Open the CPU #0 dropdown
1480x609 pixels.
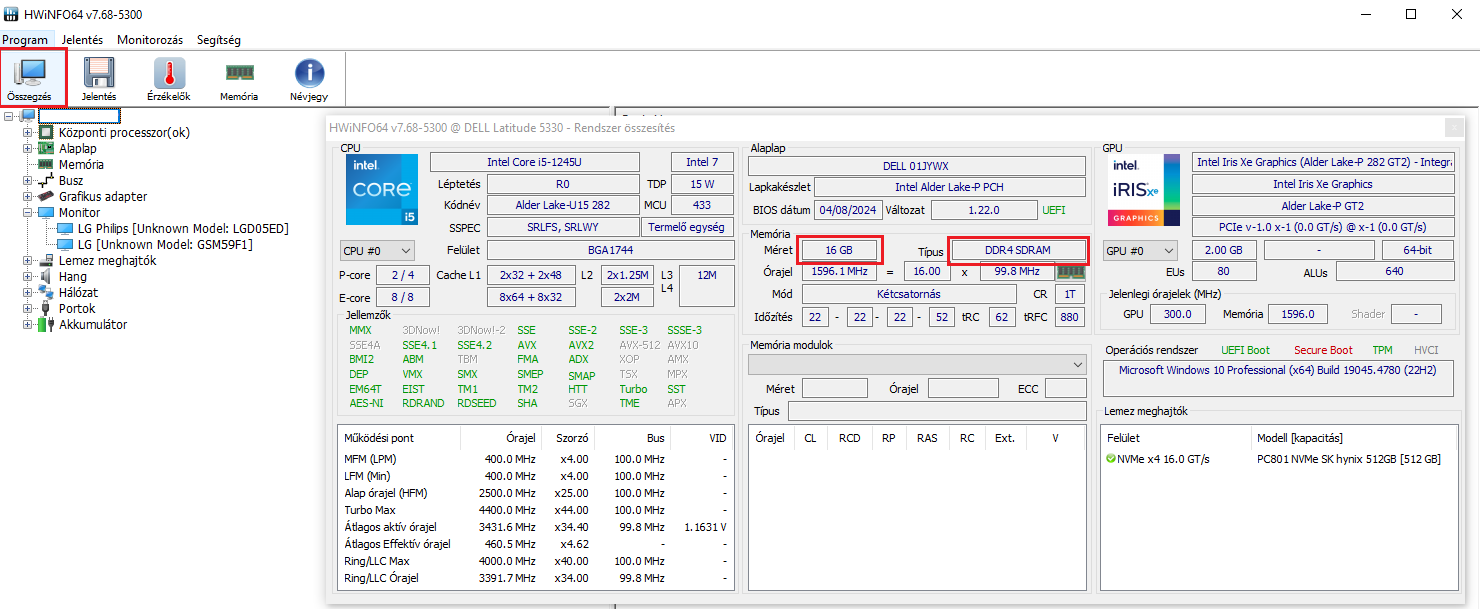377,250
